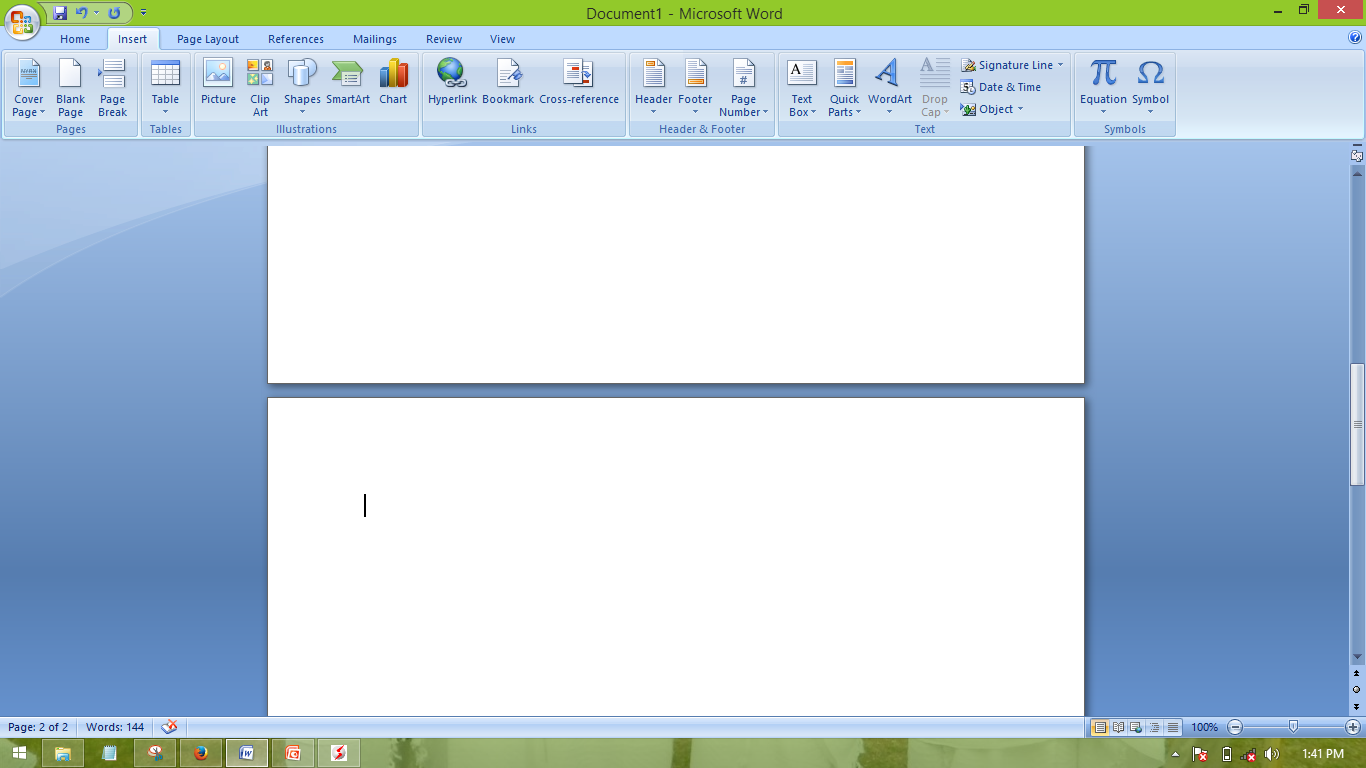Open the WordArt gallery
Image resolution: width=1366 pixels, height=768 pixels.
[x=889, y=88]
